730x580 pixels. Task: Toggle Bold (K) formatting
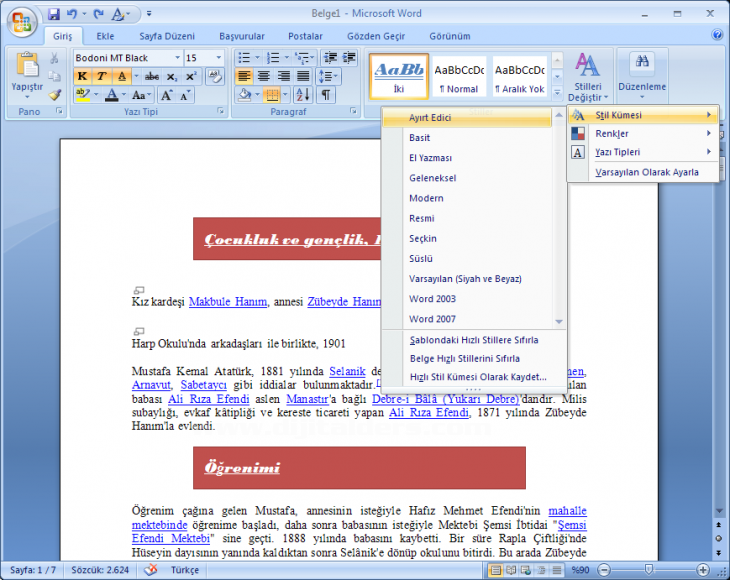tap(82, 76)
